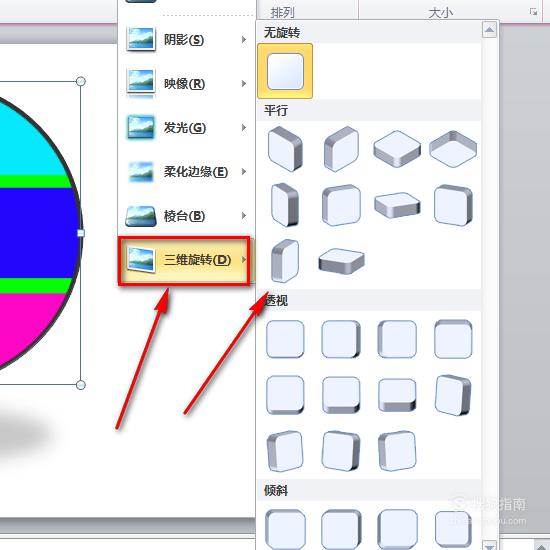
Task: Apply Perspective Above preset starting 透视 second row
Action: point(285,395)
